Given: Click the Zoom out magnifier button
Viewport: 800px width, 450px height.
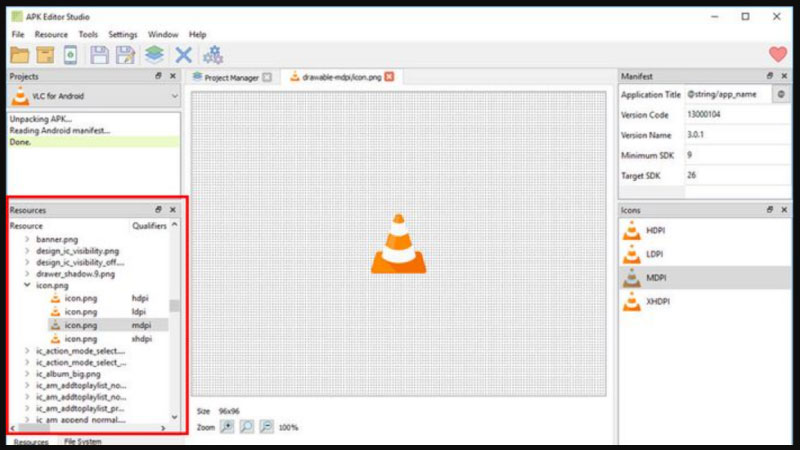Looking at the screenshot, I should [266, 427].
